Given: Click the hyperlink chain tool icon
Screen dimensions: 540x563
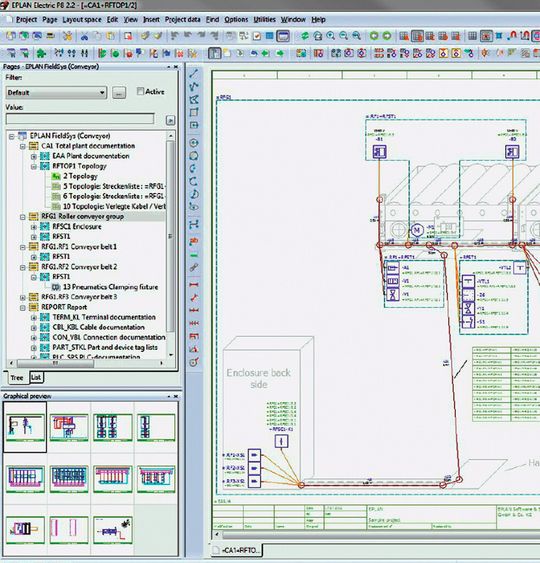Looking at the screenshot, I should [x=194, y=267].
